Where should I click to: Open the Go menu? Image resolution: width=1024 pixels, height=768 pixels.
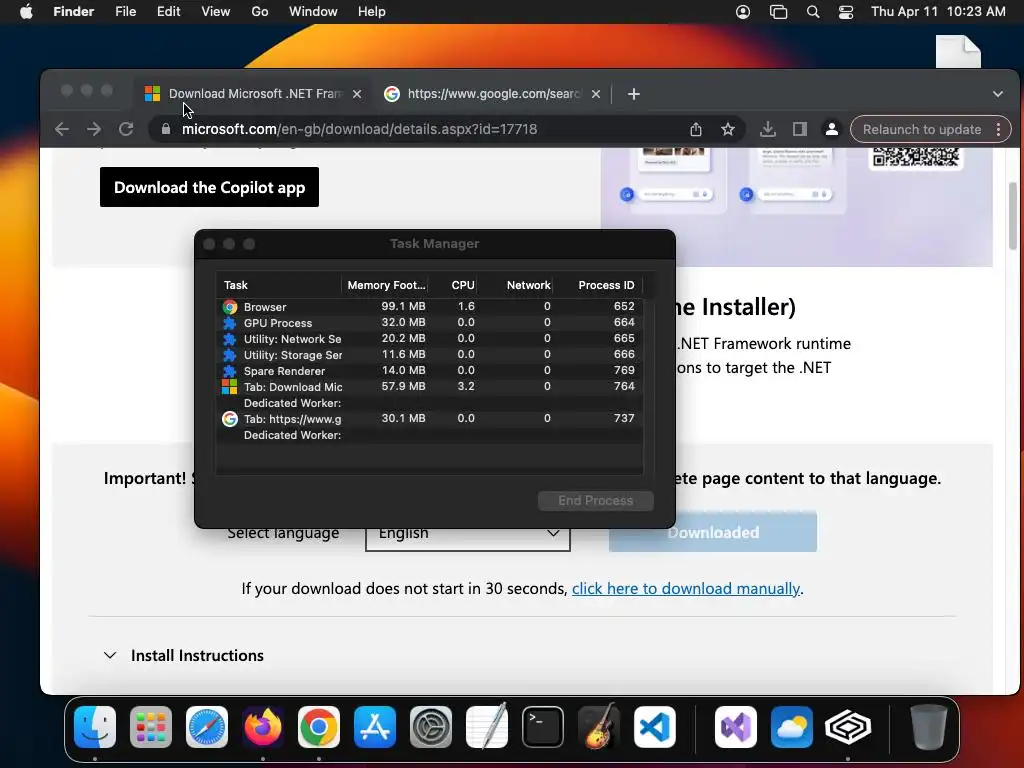click(x=260, y=12)
